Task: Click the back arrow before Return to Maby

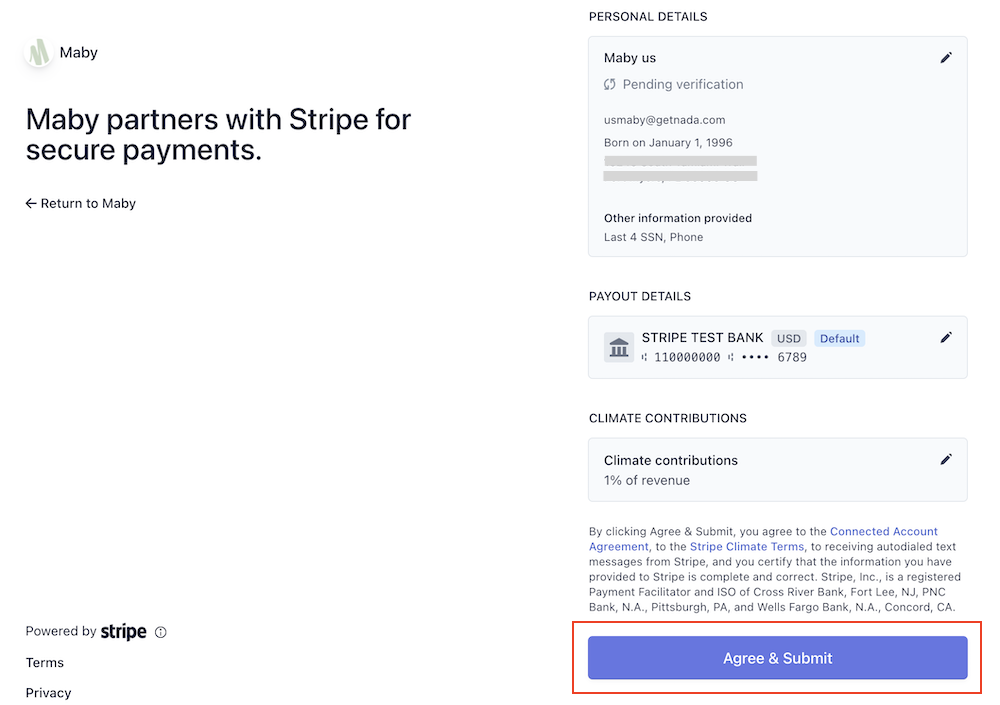Action: coord(31,204)
